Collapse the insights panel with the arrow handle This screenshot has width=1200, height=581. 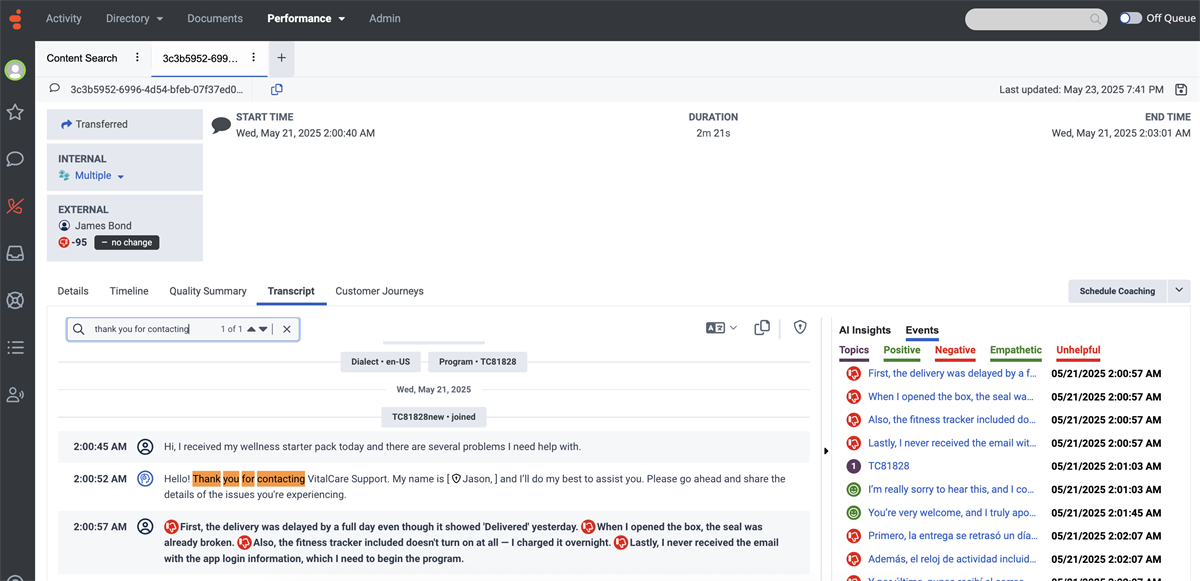click(x=826, y=451)
